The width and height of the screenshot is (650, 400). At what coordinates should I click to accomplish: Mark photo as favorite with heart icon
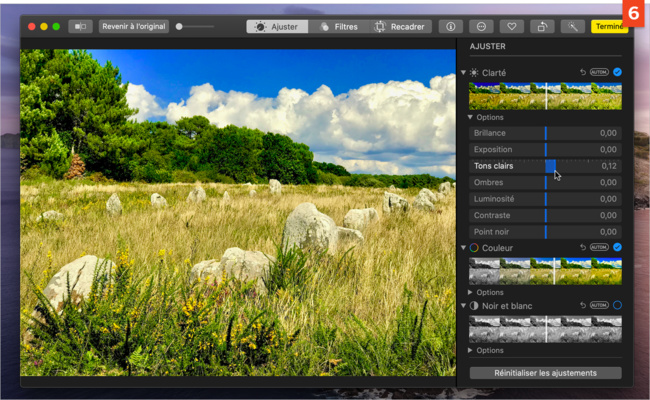tap(511, 27)
